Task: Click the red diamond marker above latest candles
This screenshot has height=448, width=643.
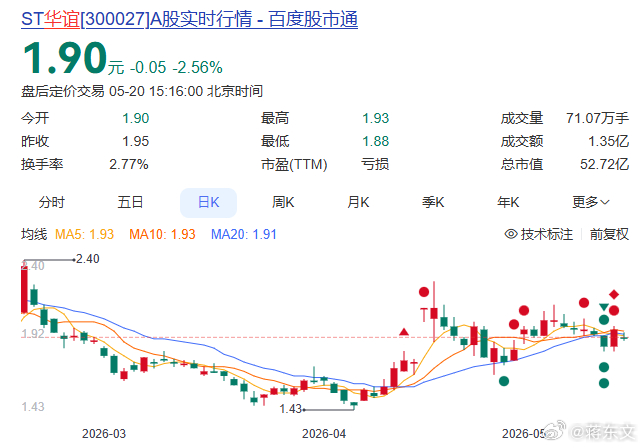Action: point(613,294)
